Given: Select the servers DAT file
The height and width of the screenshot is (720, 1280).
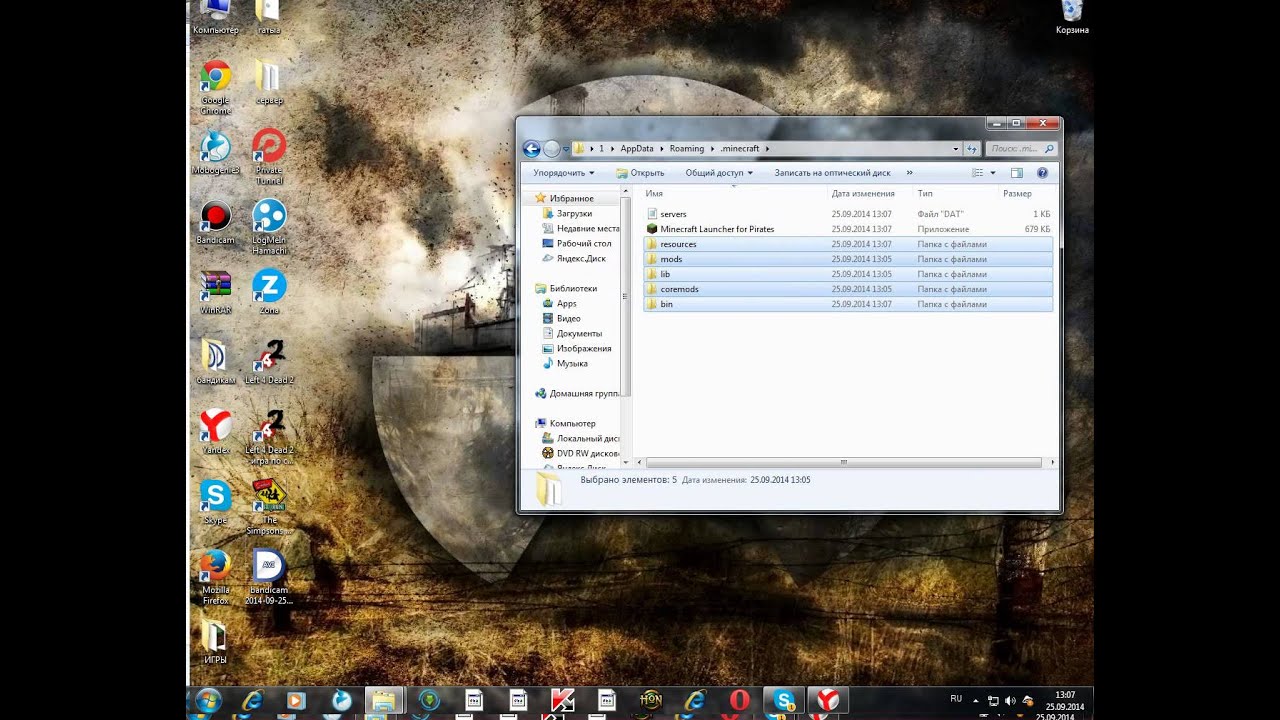Looking at the screenshot, I should coord(848,214).
